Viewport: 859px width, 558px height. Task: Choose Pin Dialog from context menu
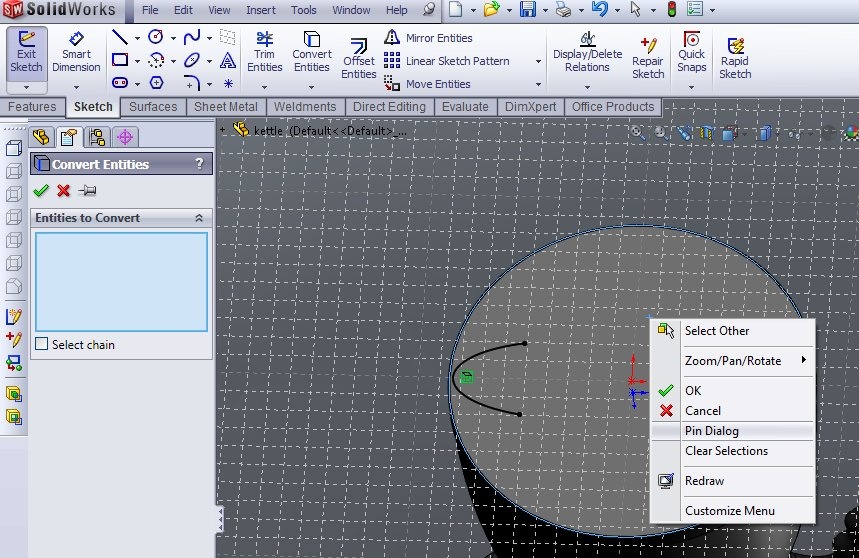tap(712, 431)
